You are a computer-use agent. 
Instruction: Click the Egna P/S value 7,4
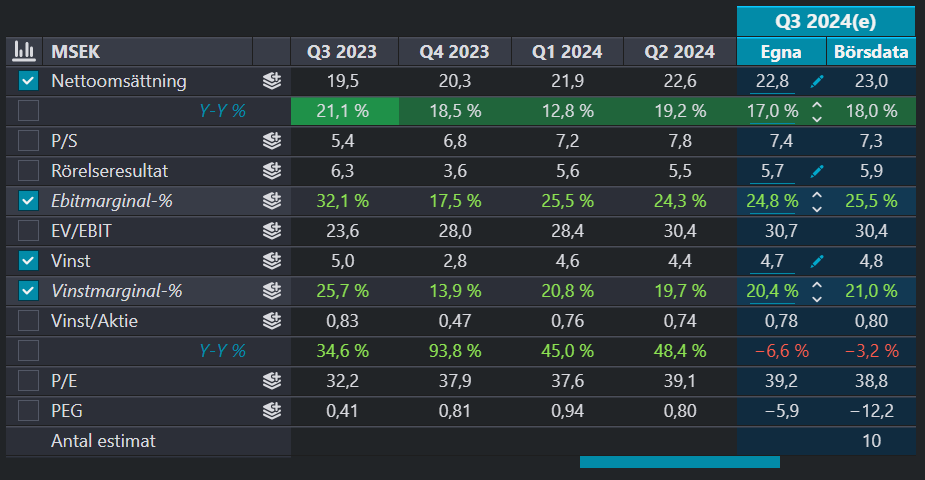click(782, 141)
